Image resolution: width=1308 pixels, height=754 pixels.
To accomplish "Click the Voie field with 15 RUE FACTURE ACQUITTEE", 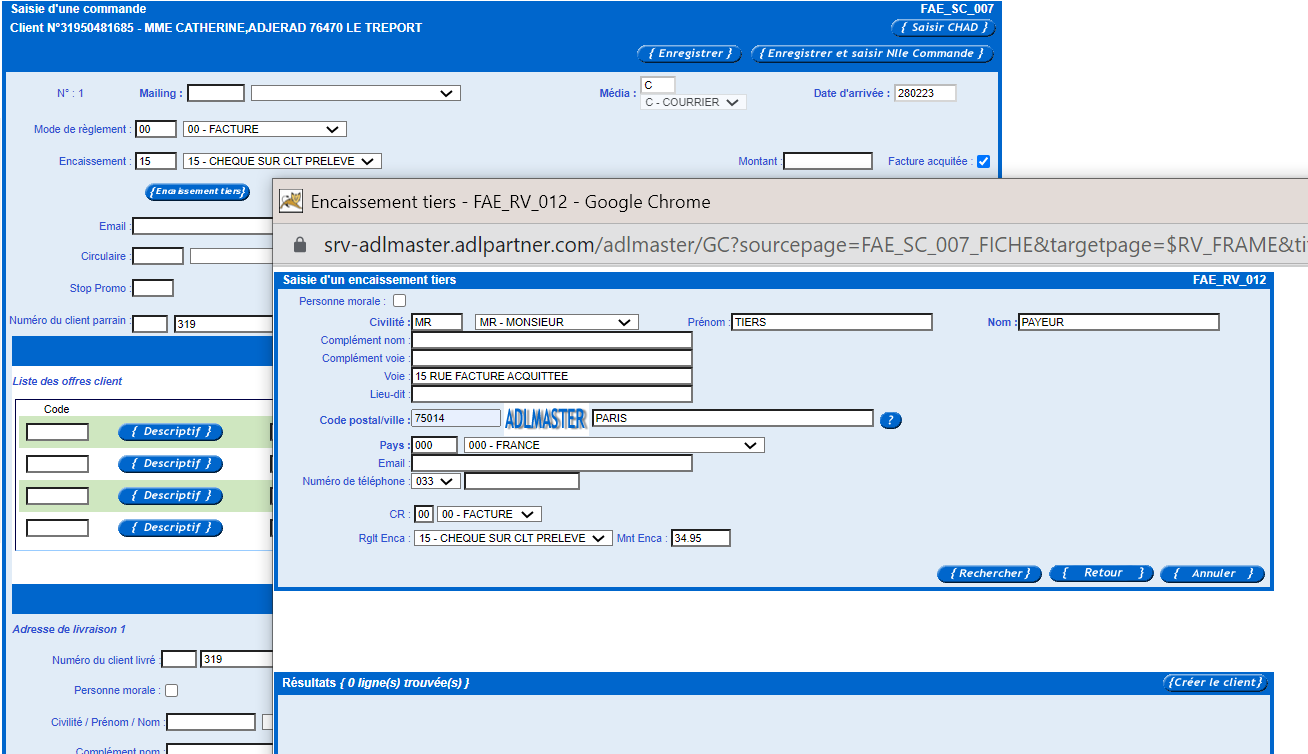I will (552, 376).
